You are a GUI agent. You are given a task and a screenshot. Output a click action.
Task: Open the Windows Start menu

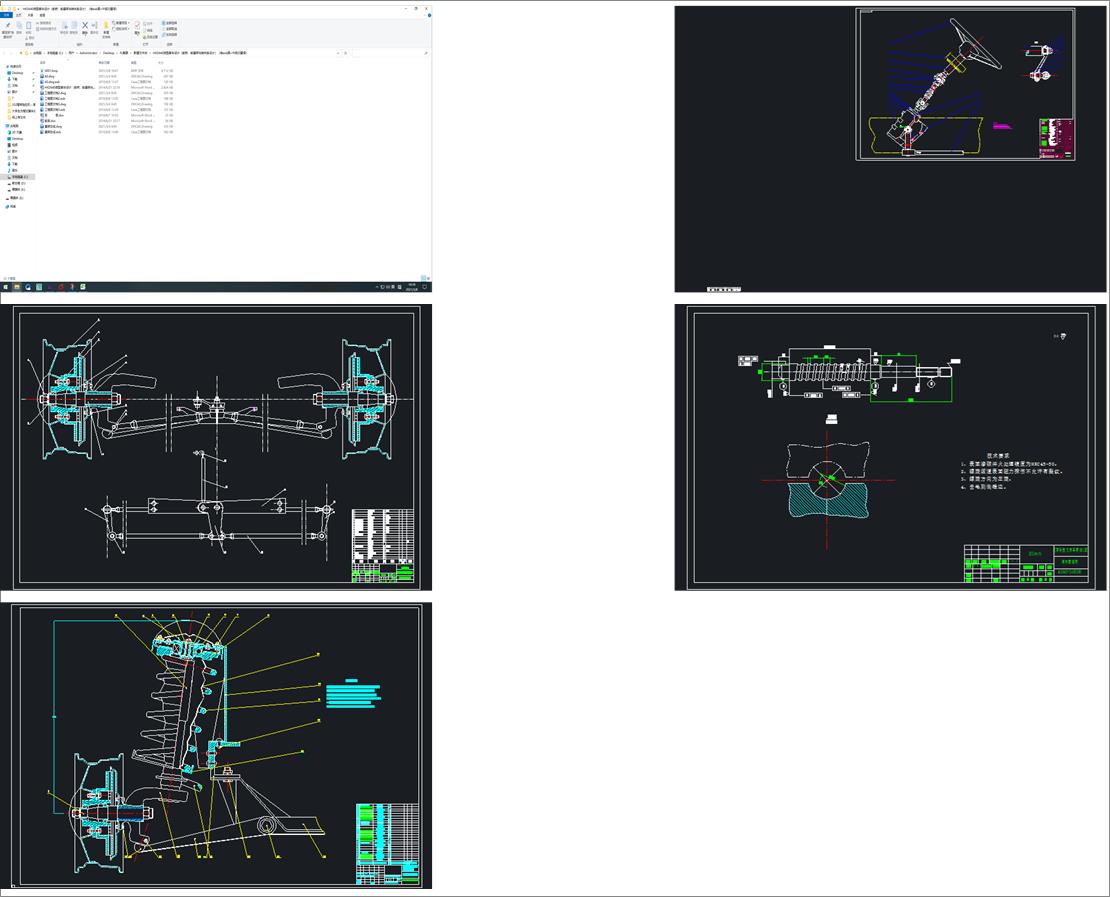[x=6, y=287]
